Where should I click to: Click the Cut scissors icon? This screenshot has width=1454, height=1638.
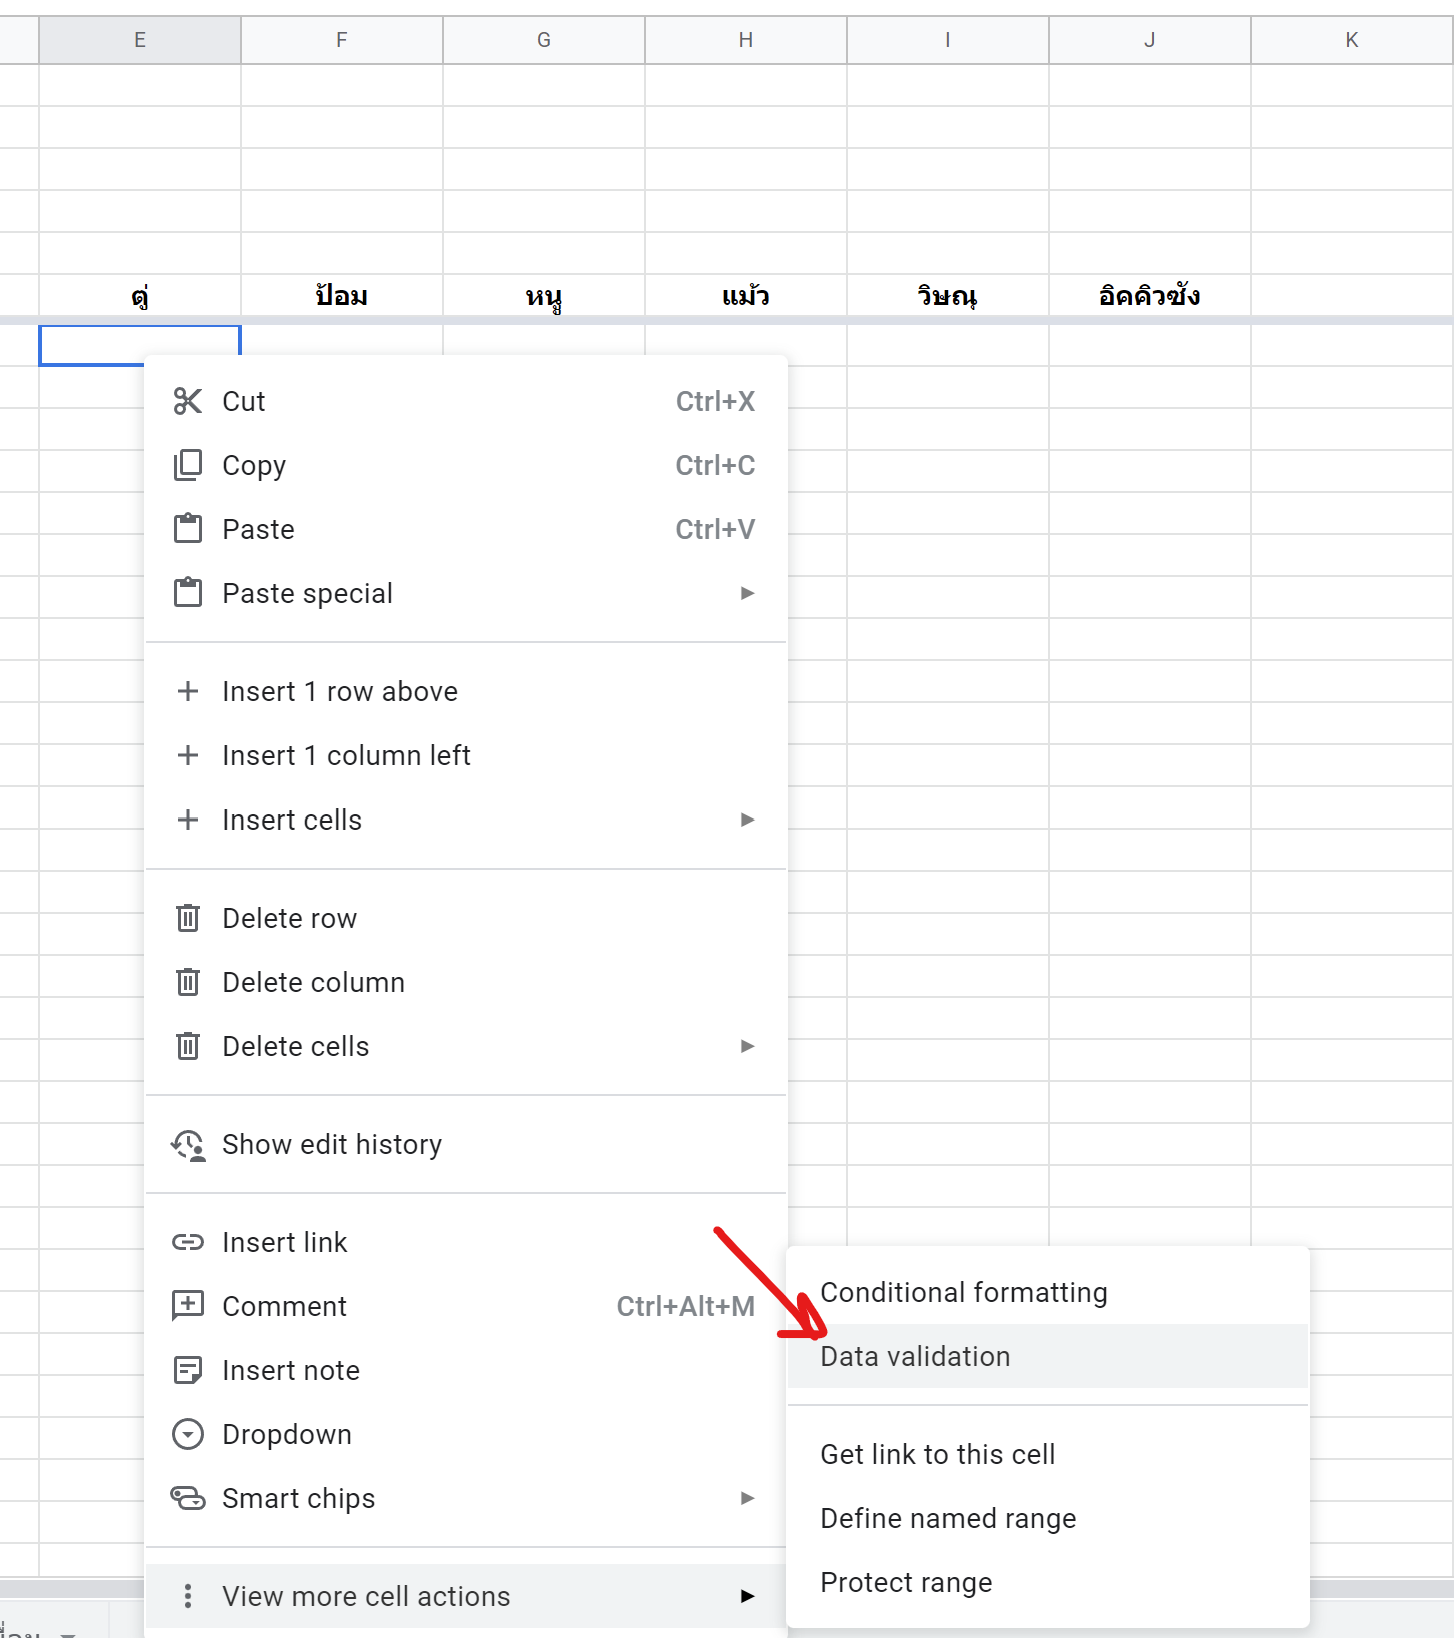tap(188, 401)
